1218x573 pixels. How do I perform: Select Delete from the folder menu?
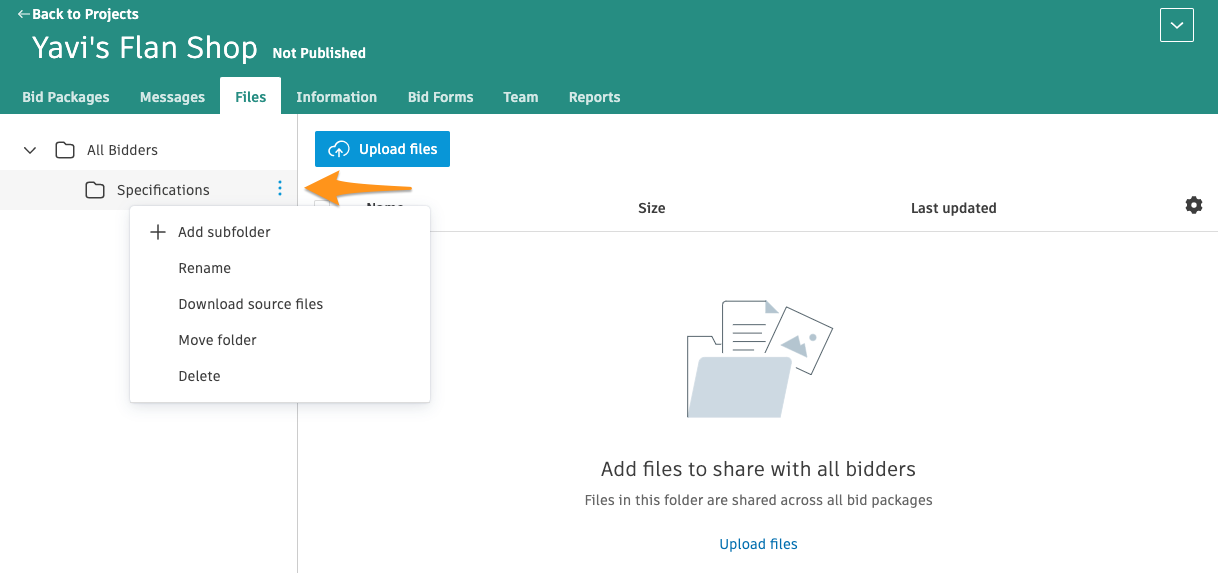[199, 376]
